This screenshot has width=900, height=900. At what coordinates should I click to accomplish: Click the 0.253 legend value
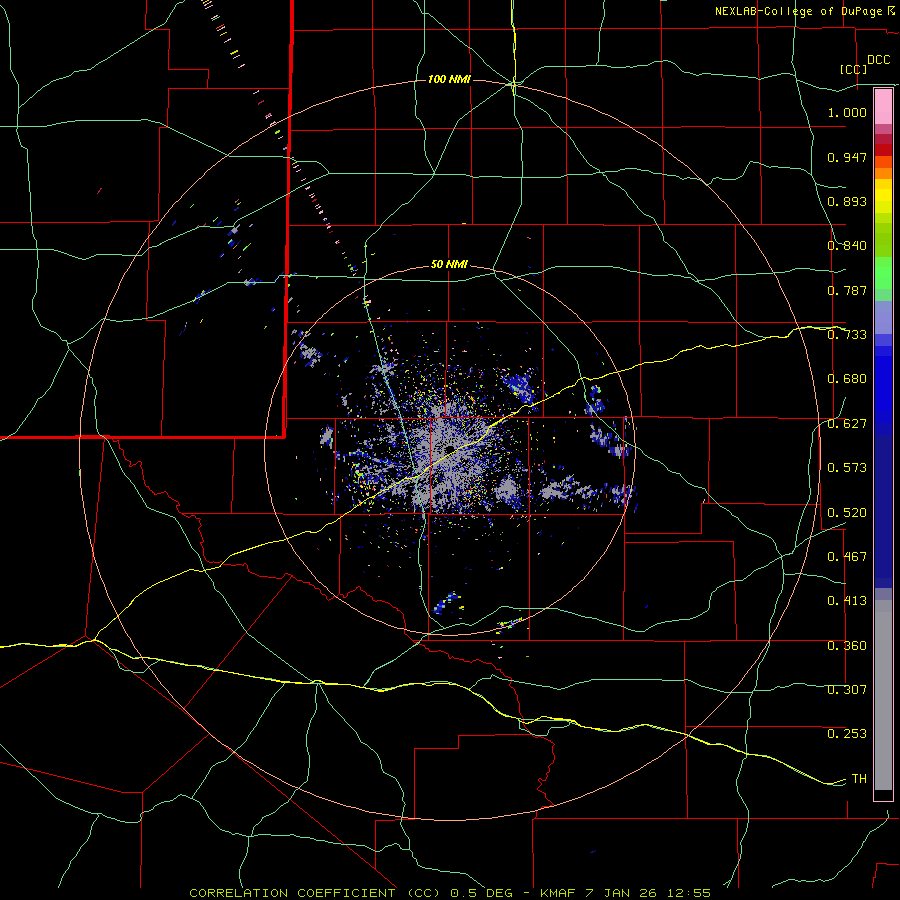pyautogui.click(x=847, y=734)
